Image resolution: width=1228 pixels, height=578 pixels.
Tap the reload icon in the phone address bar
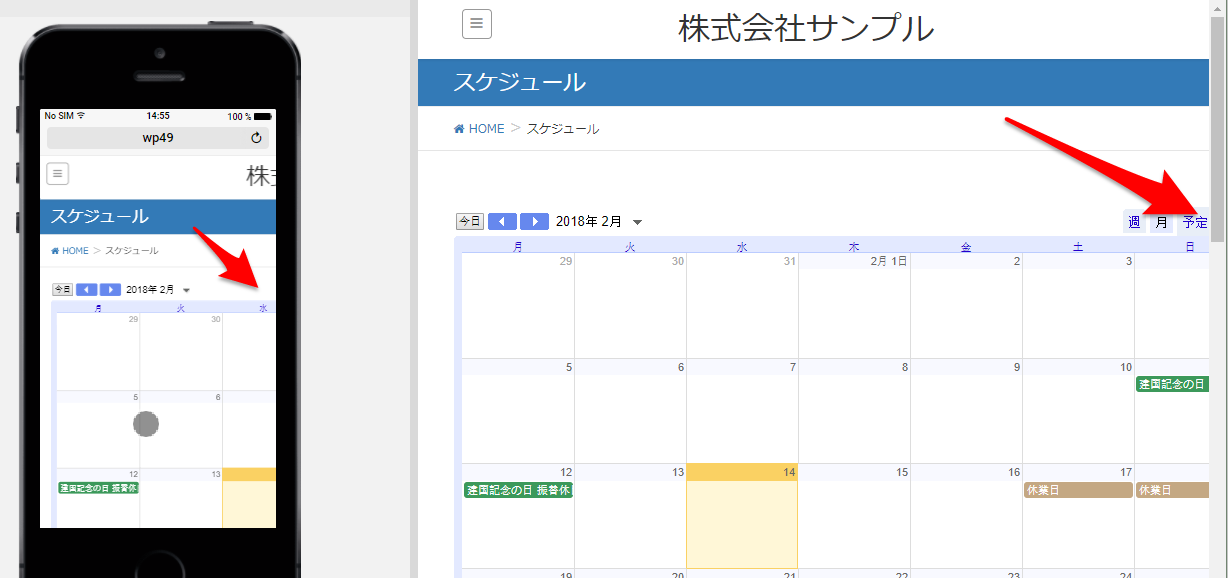(x=257, y=138)
